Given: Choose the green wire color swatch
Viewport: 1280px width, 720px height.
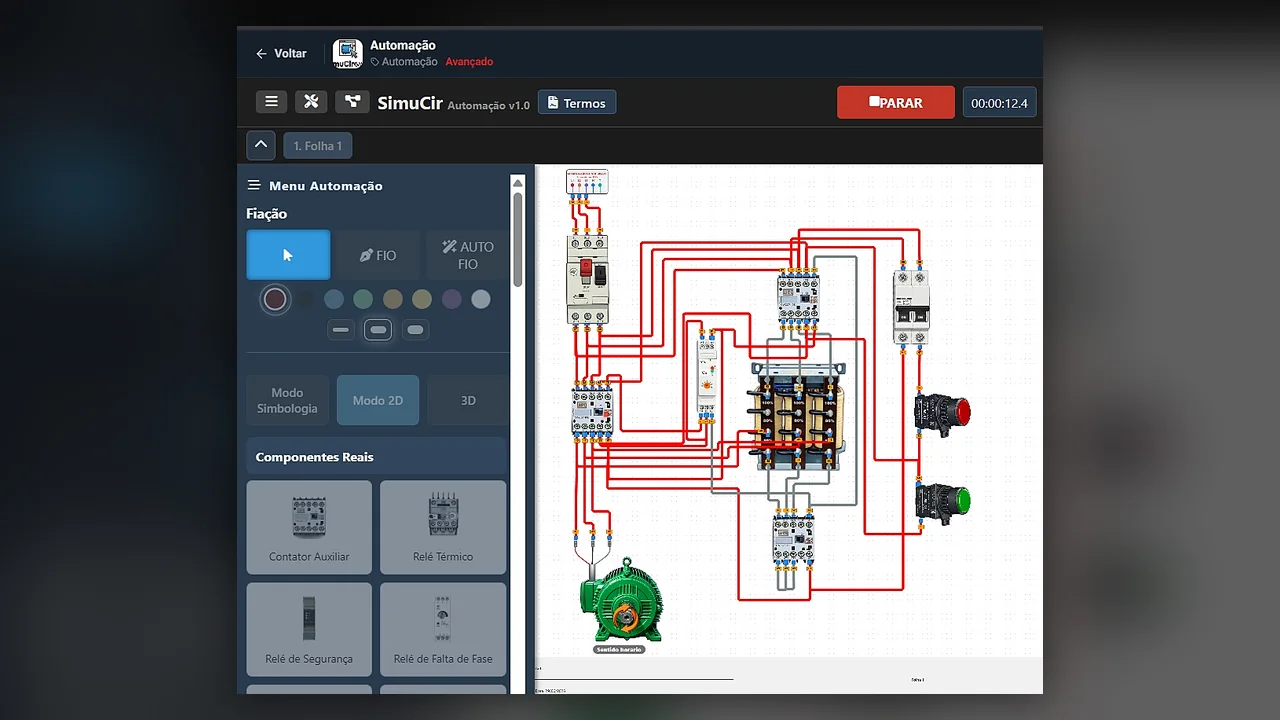Looking at the screenshot, I should 363,299.
